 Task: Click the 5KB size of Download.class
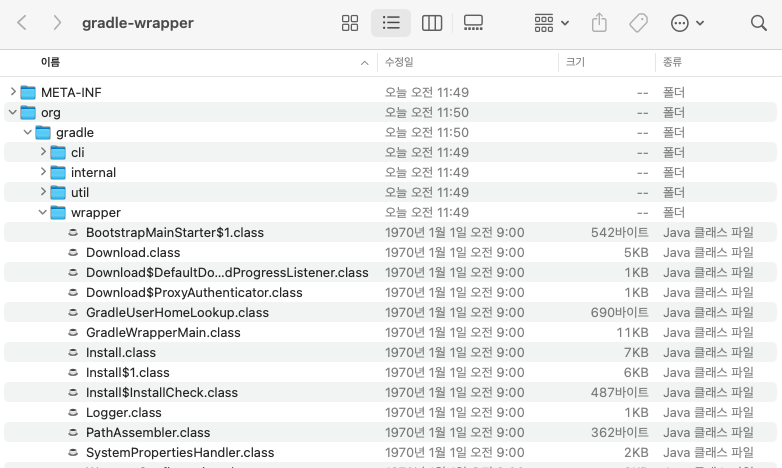[x=636, y=252]
